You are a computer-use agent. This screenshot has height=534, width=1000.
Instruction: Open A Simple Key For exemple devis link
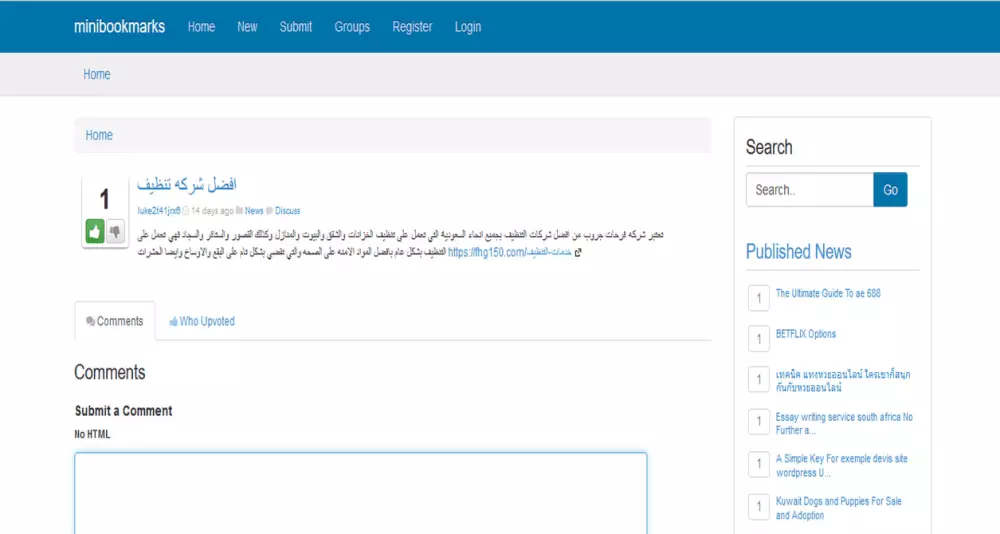[x=841, y=466]
